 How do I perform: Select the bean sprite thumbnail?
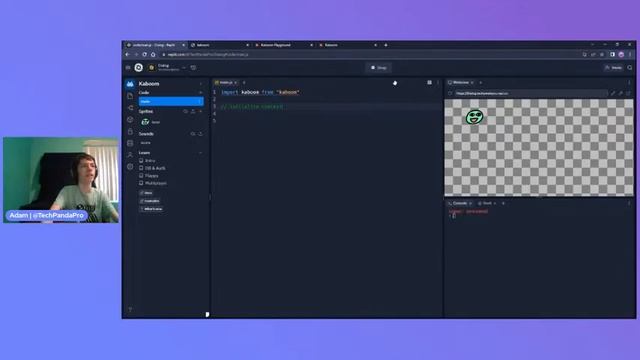[145, 122]
